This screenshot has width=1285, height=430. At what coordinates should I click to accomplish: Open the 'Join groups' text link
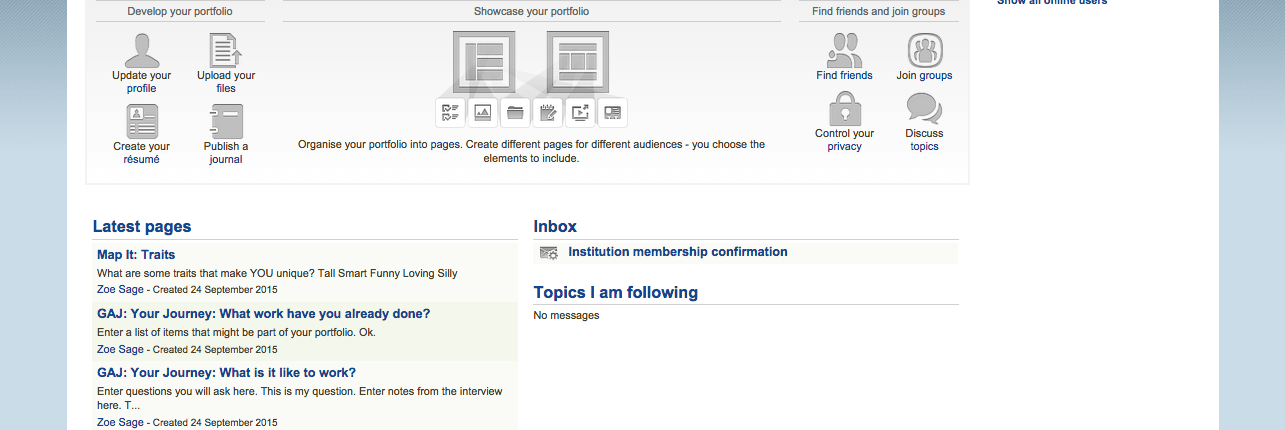point(925,76)
